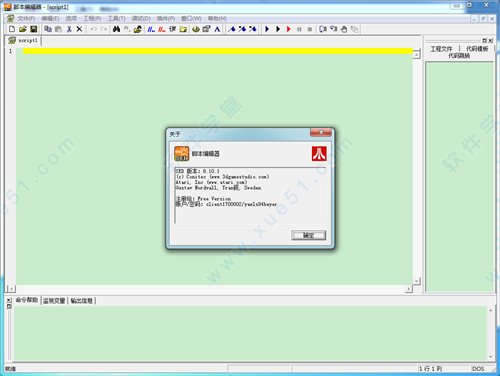The width and height of the screenshot is (500, 376).
Task: Switch to the 代码模板 tab
Action: point(477,49)
